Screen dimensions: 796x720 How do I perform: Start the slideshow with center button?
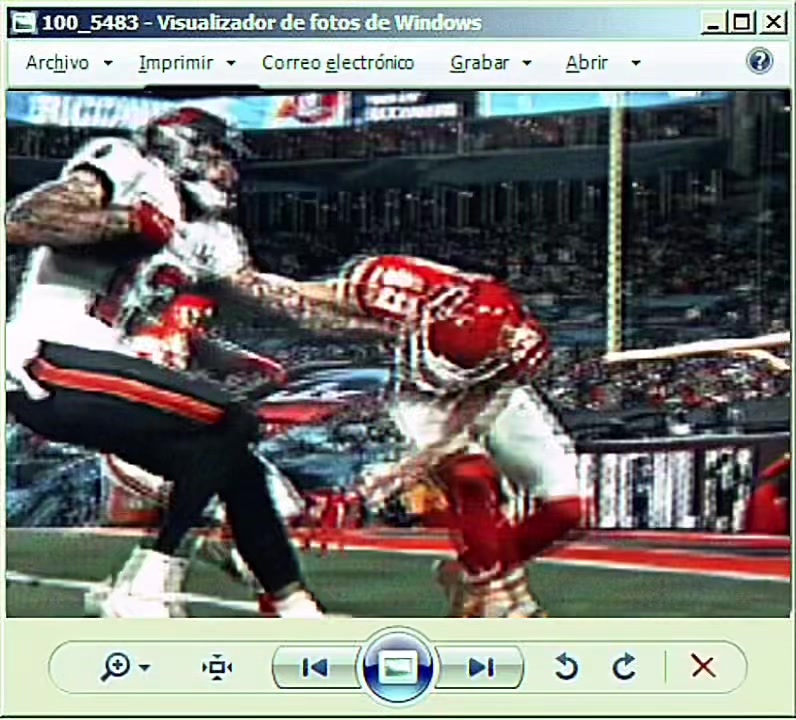397,667
